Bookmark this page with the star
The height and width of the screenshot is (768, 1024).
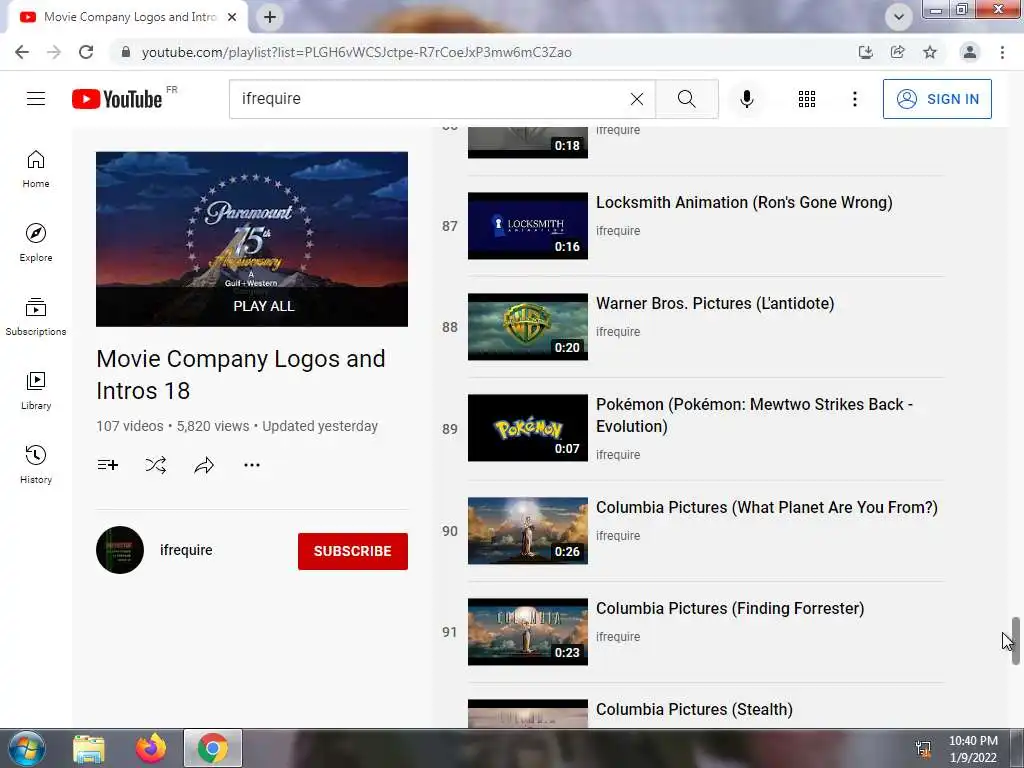tap(930, 52)
